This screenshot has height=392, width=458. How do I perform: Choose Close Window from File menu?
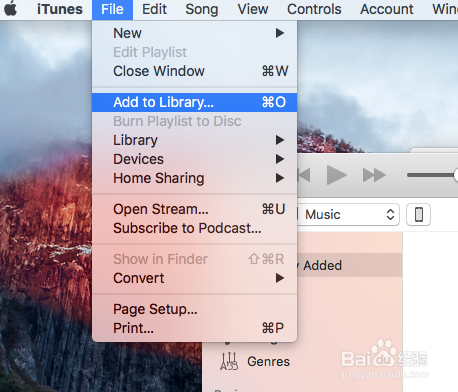[x=194, y=71]
